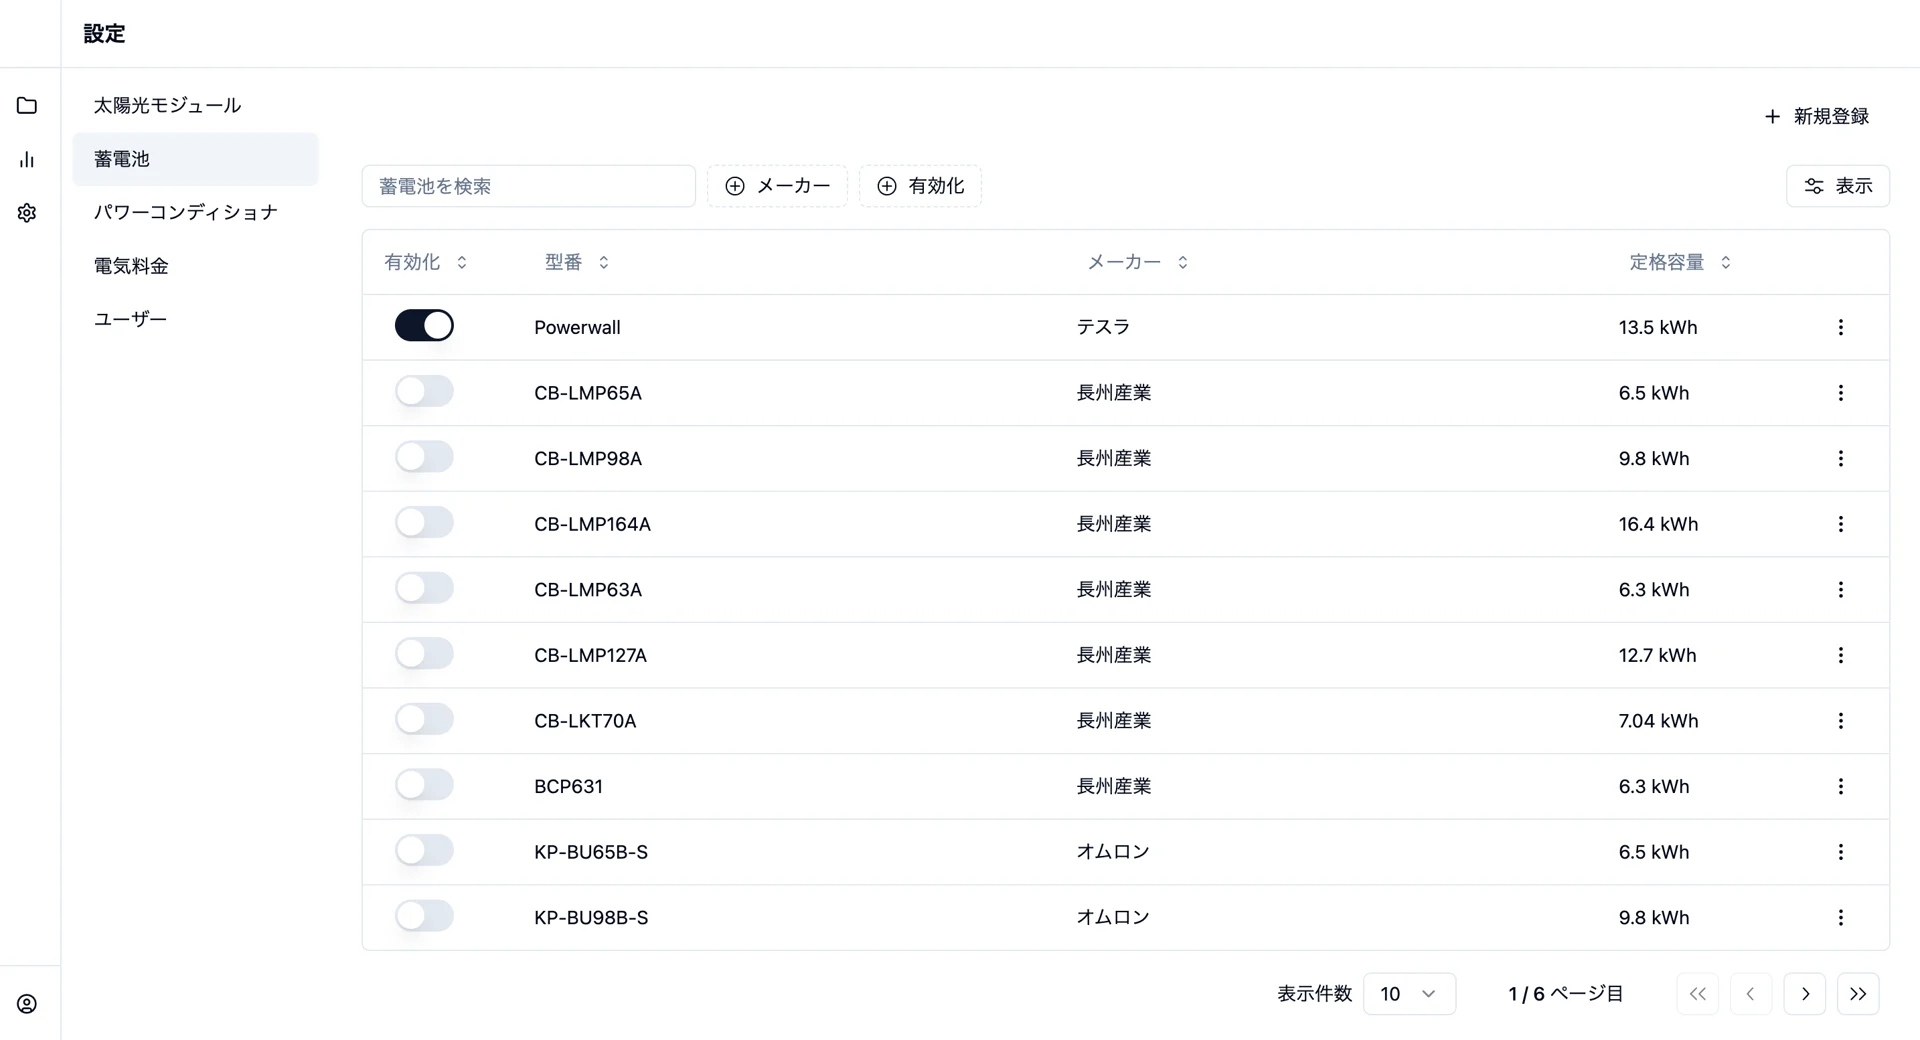Click the 新規登録 button
The image size is (1920, 1040).
tap(1817, 116)
